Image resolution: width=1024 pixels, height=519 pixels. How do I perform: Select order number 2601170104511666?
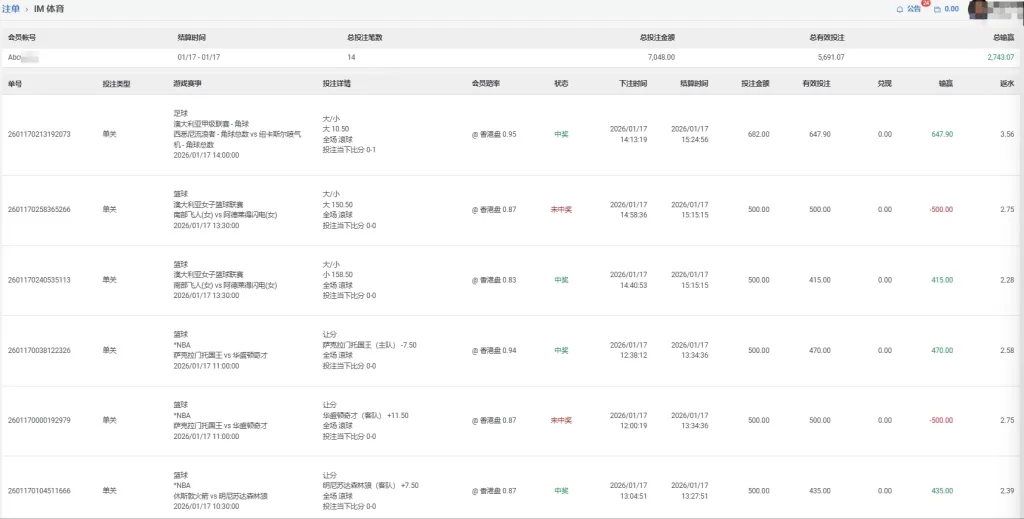coord(39,491)
